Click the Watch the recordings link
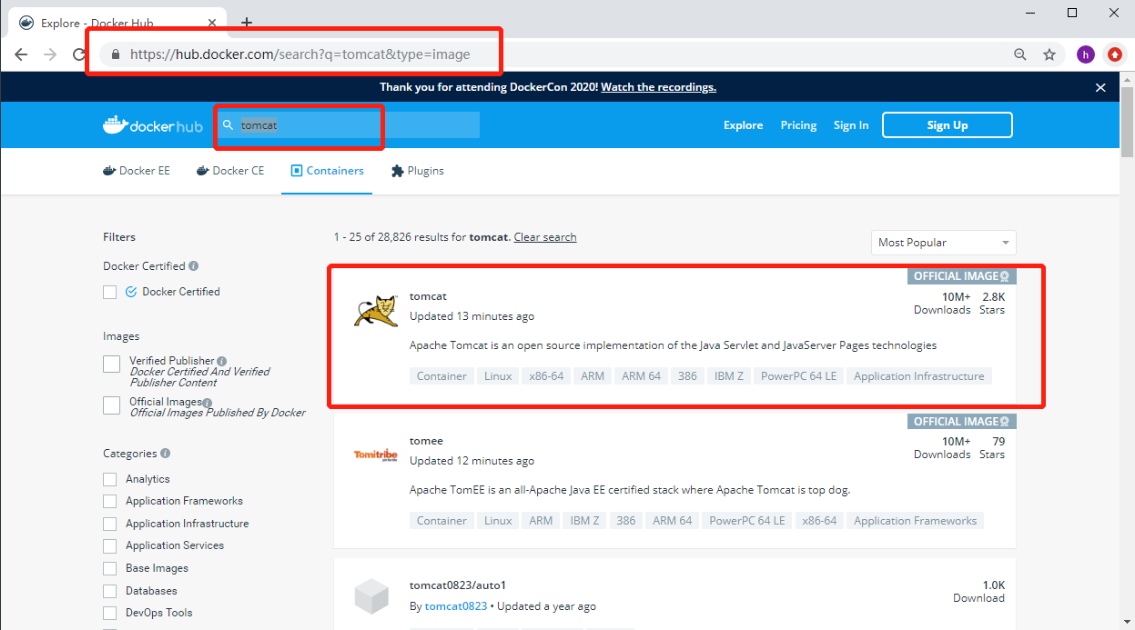The height and width of the screenshot is (630, 1135). click(659, 87)
